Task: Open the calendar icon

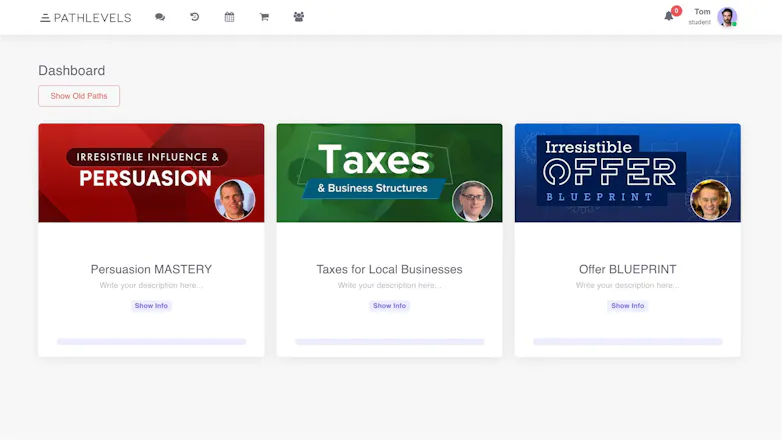Action: point(229,17)
